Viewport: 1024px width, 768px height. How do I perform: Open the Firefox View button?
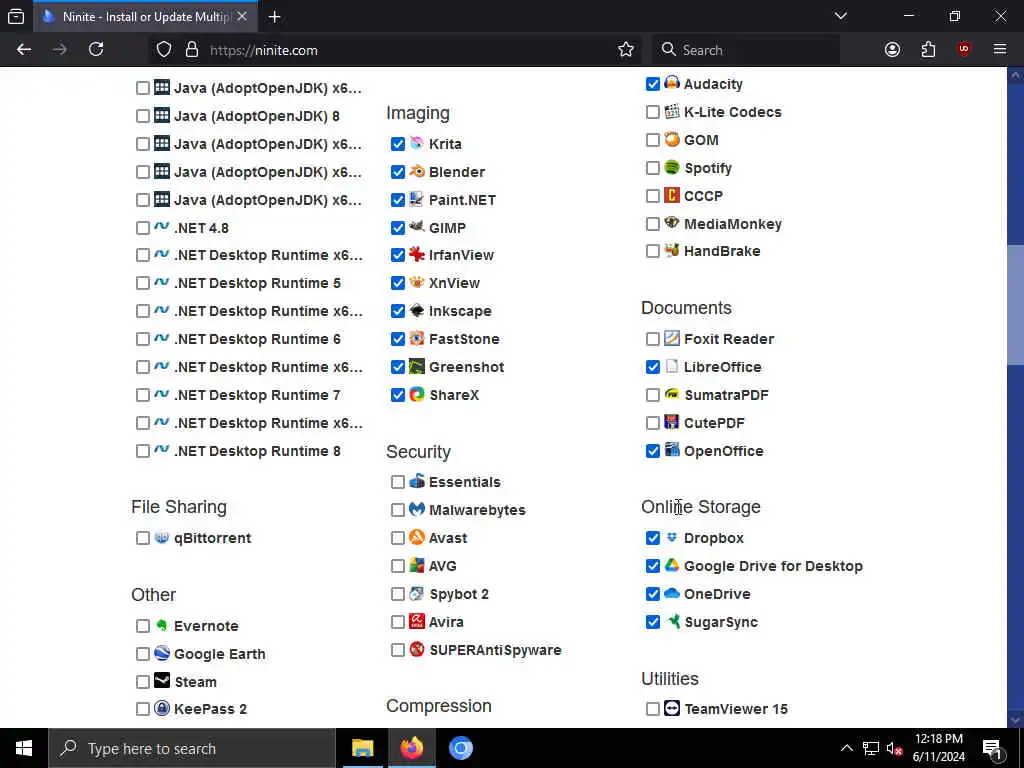click(16, 17)
